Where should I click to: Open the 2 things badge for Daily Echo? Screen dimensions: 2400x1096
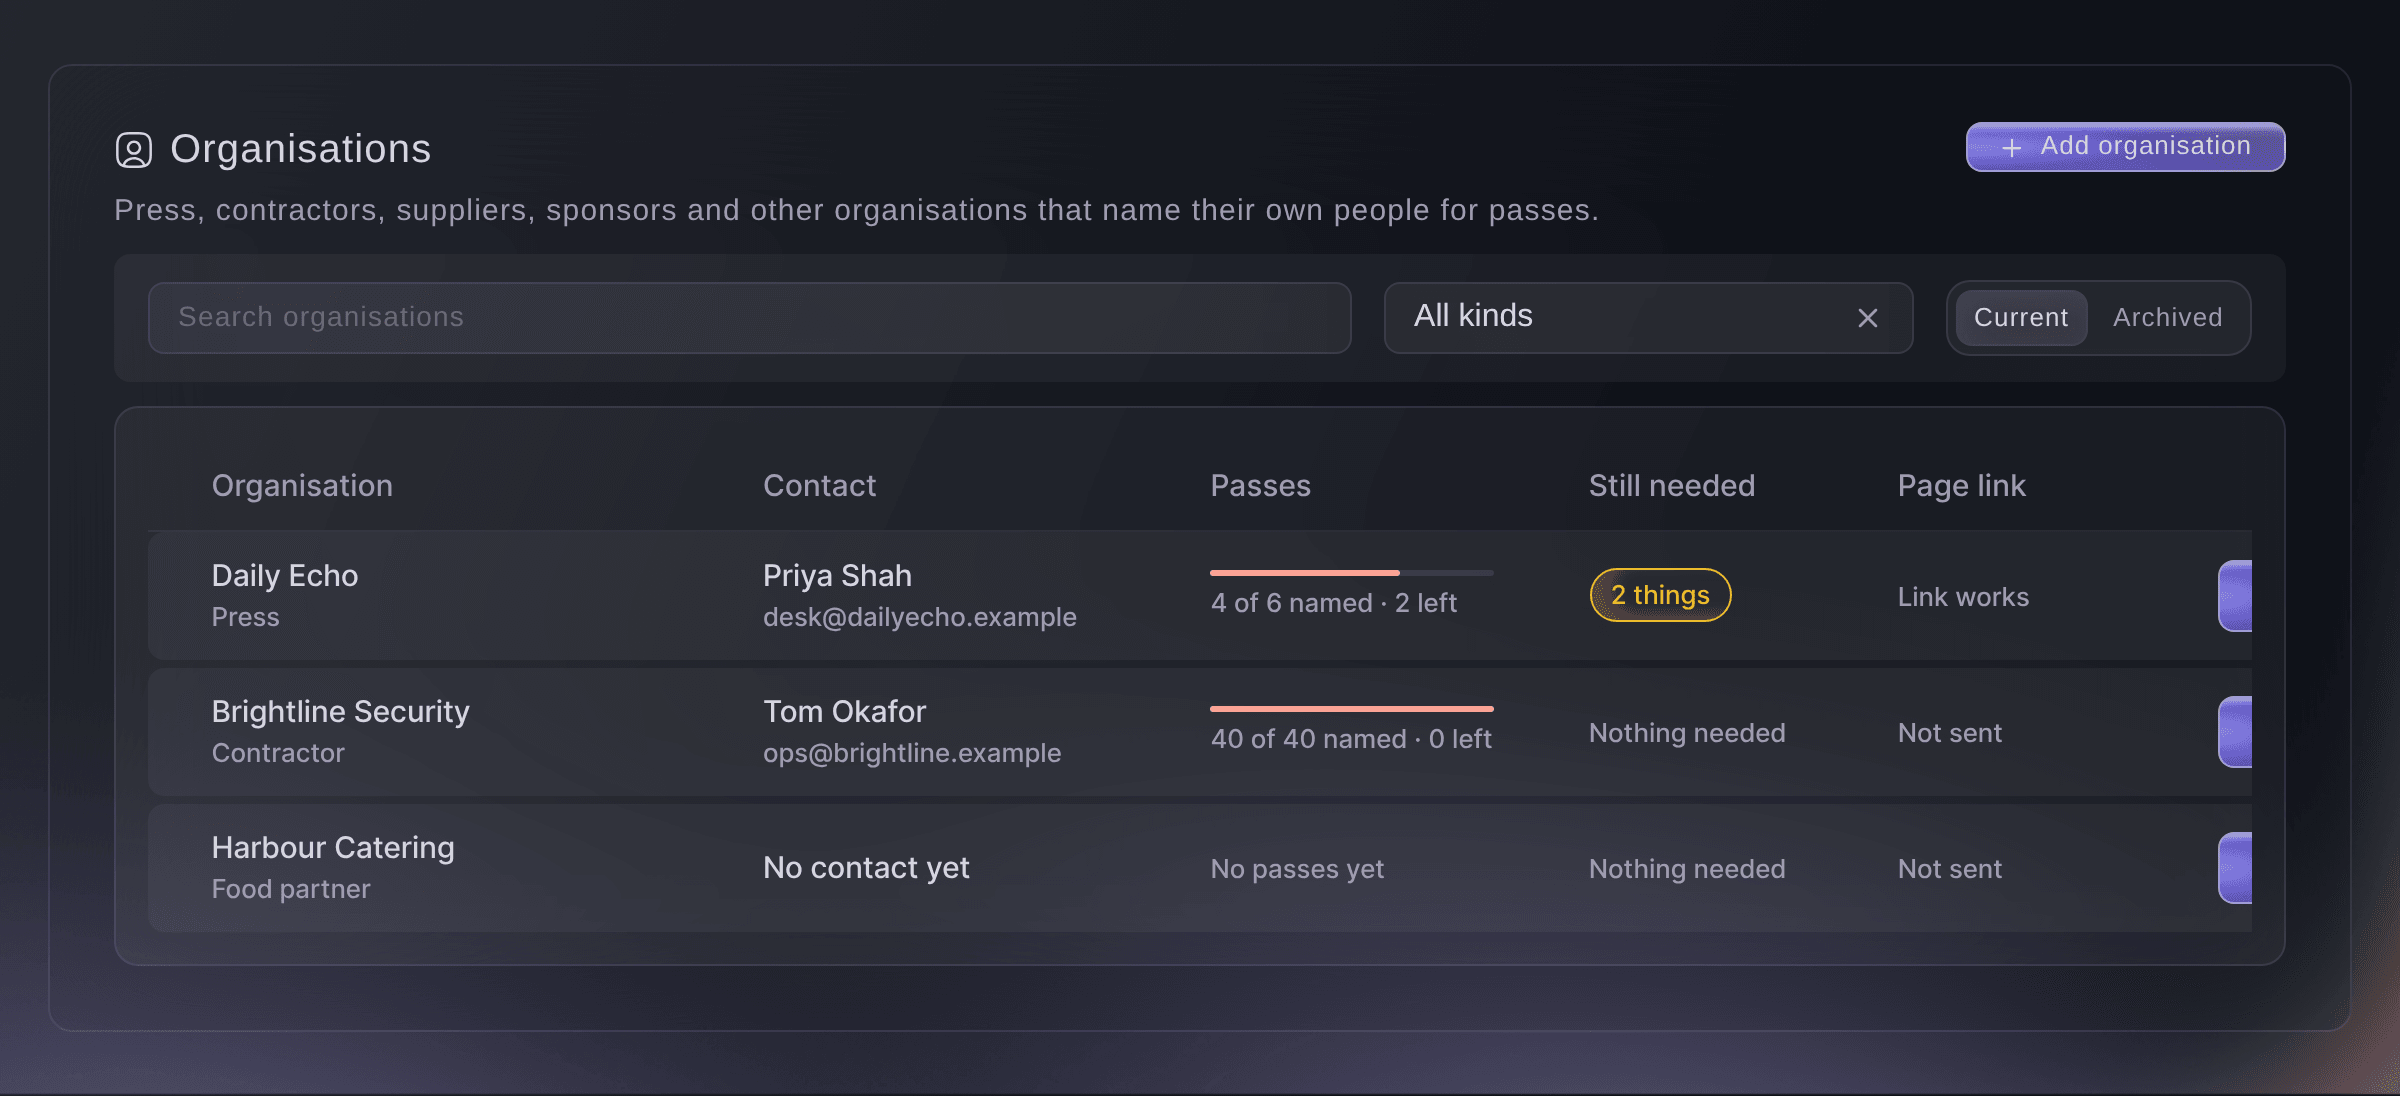coord(1660,595)
